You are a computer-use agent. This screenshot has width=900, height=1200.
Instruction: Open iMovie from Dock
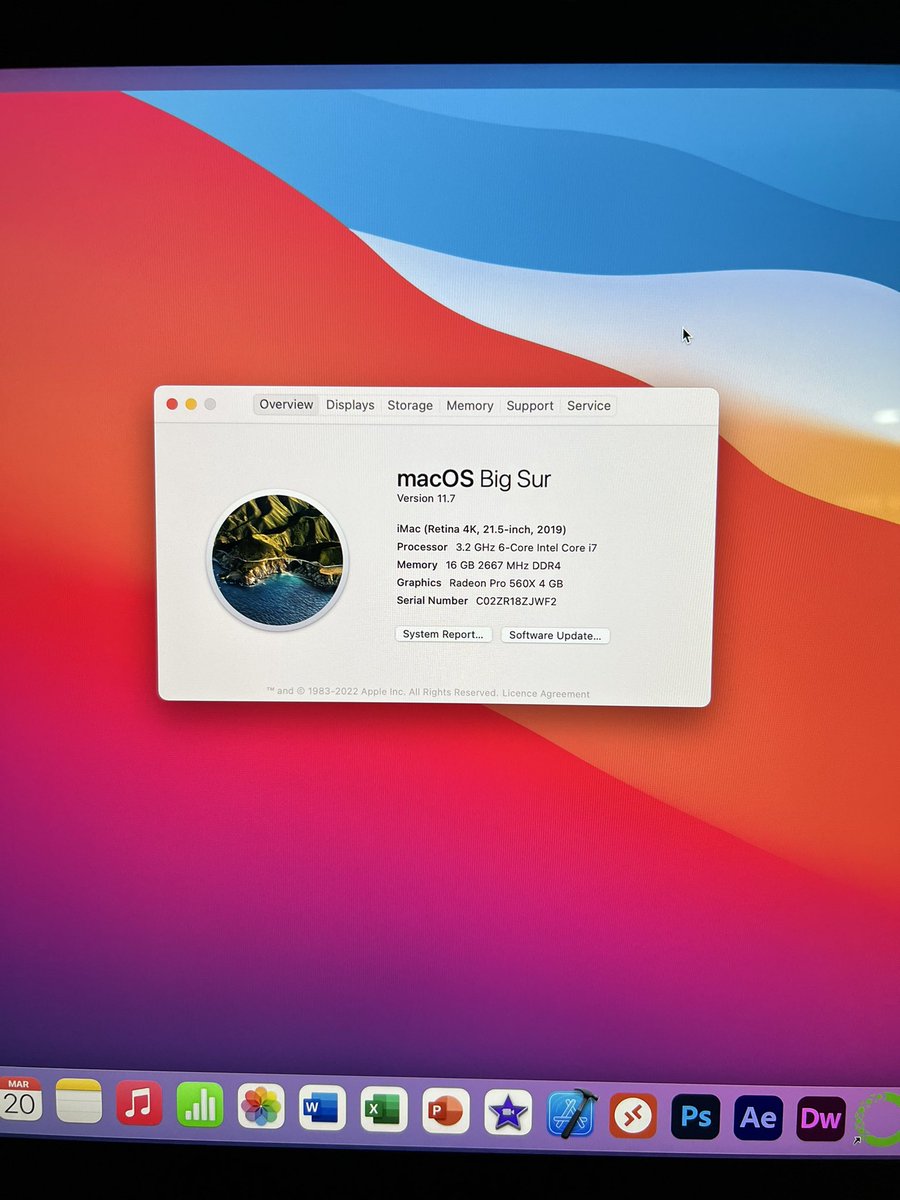[508, 1112]
